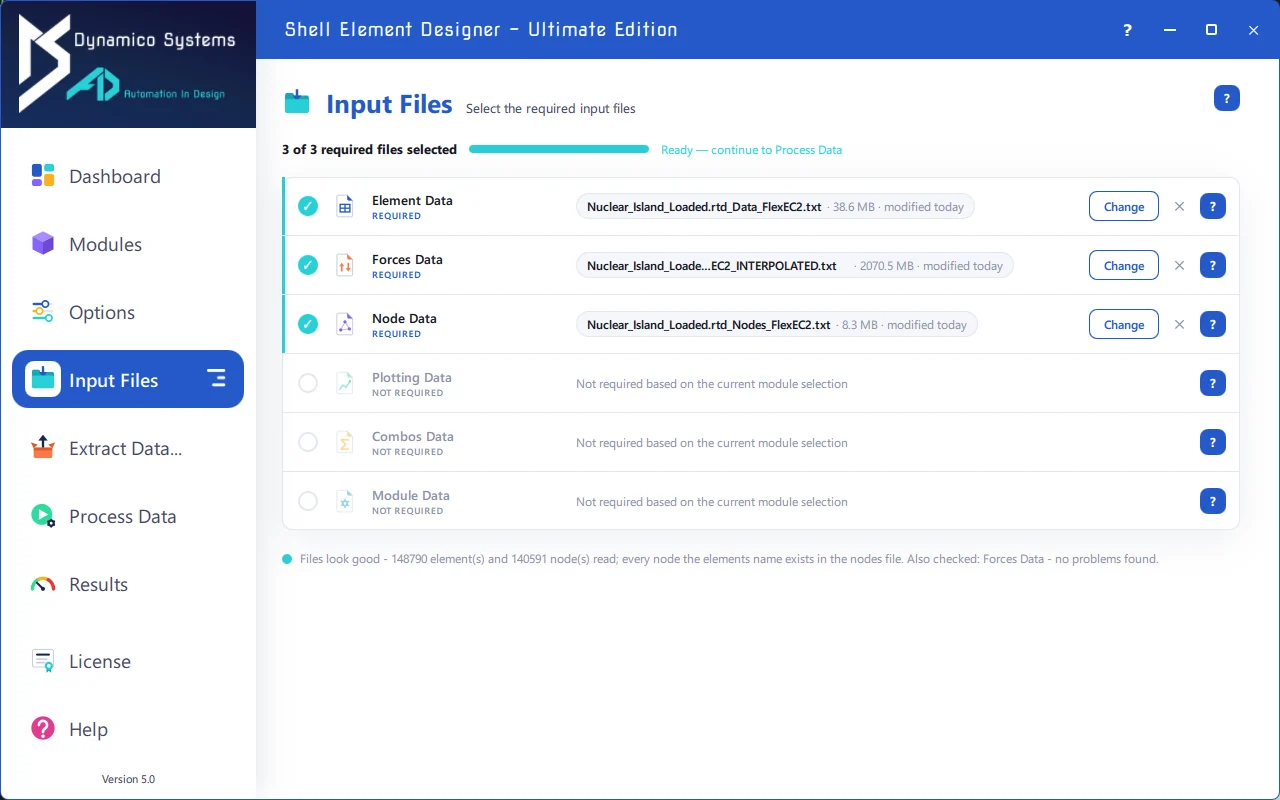This screenshot has height=800, width=1280.
Task: Open help for the Node Data row
Action: 1212,325
